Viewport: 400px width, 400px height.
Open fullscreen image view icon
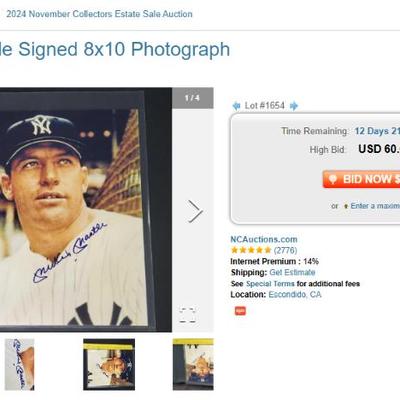(x=187, y=315)
